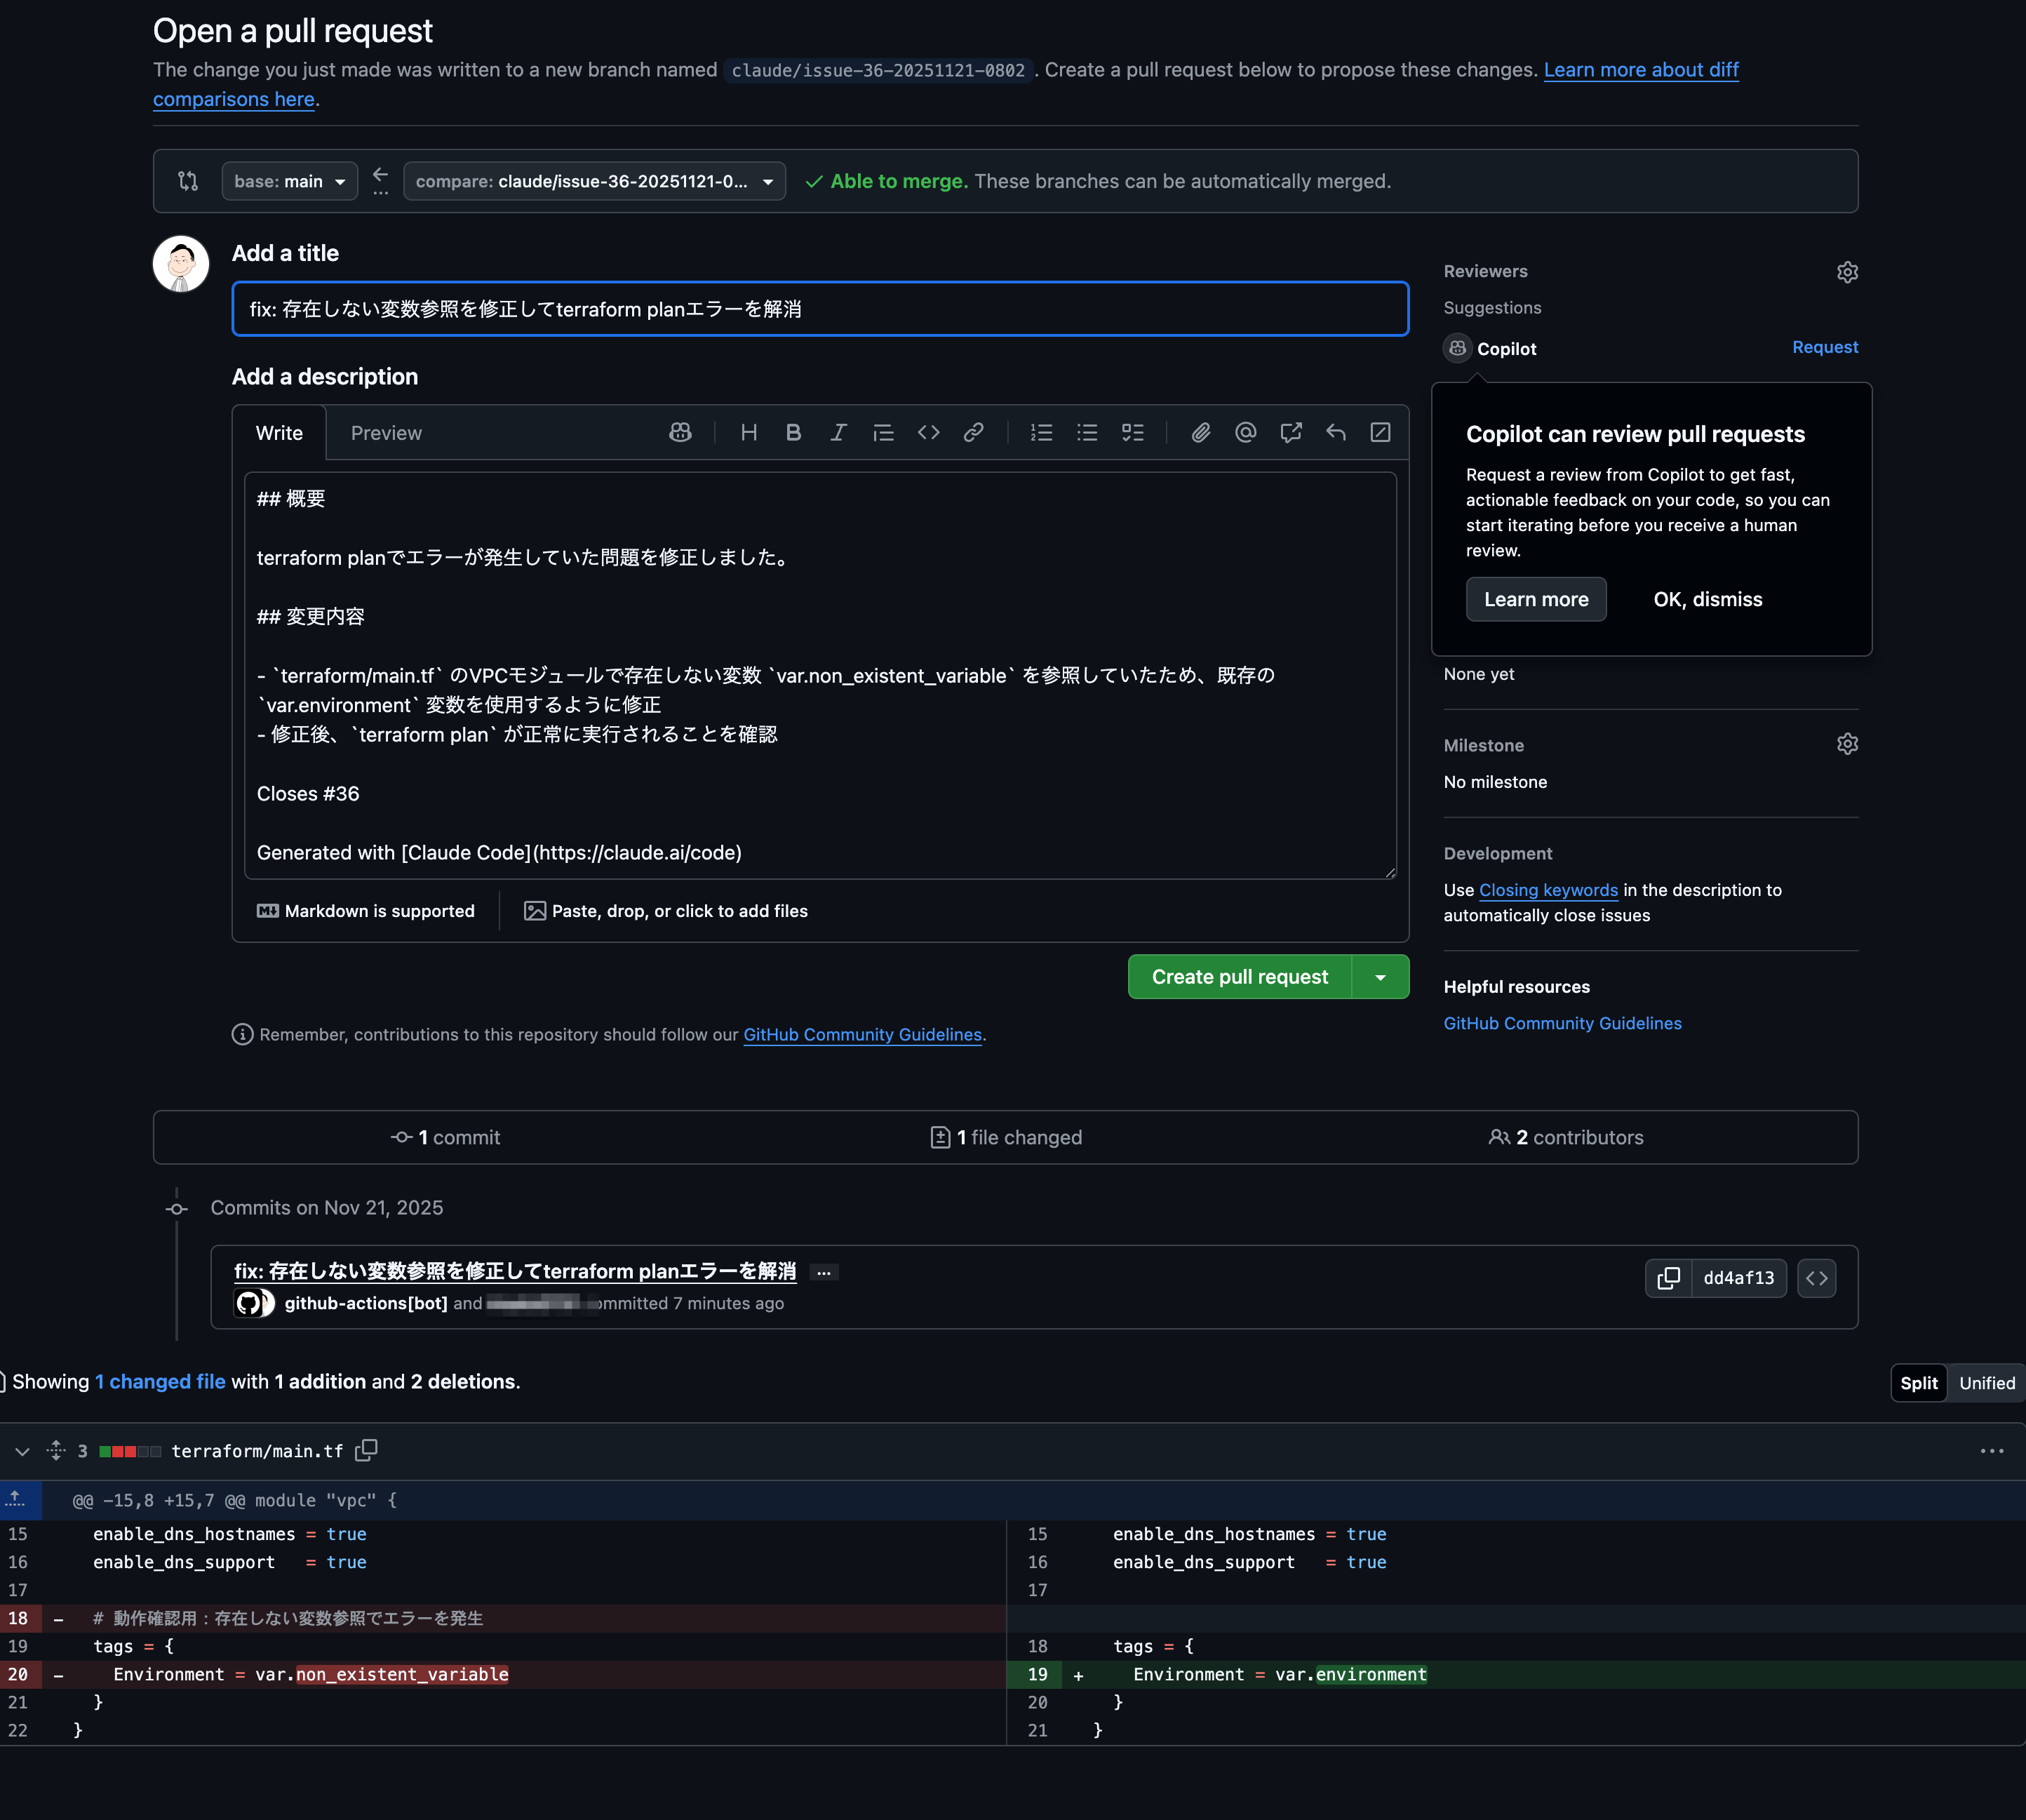Toggle bold formatting in description editor

tap(793, 432)
